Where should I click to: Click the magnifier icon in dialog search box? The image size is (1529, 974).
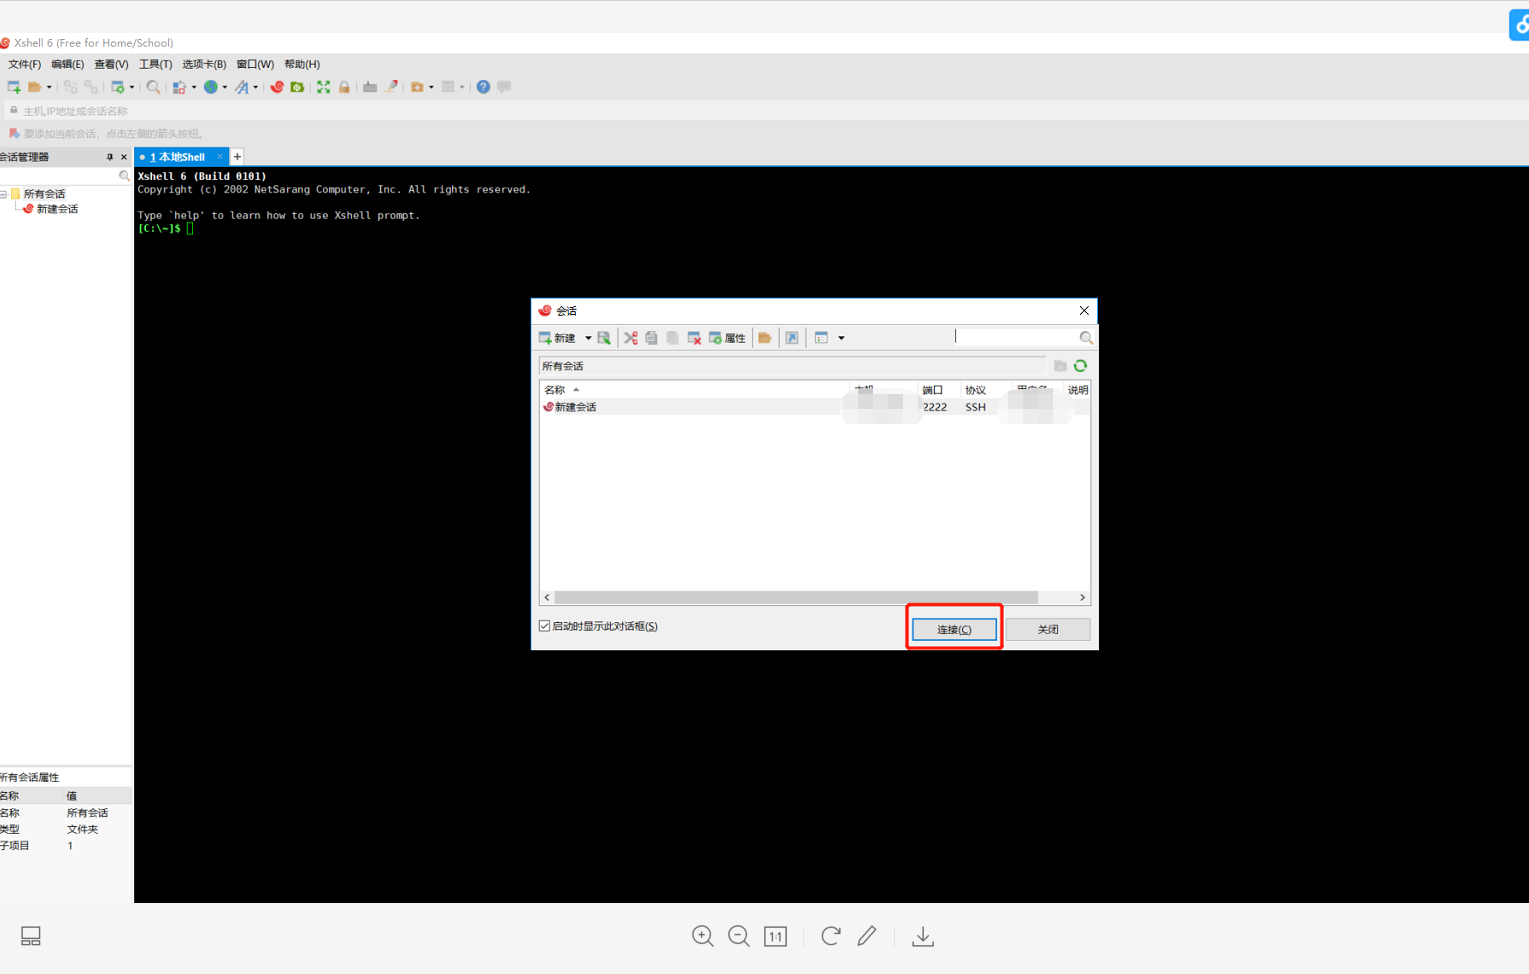click(1086, 338)
